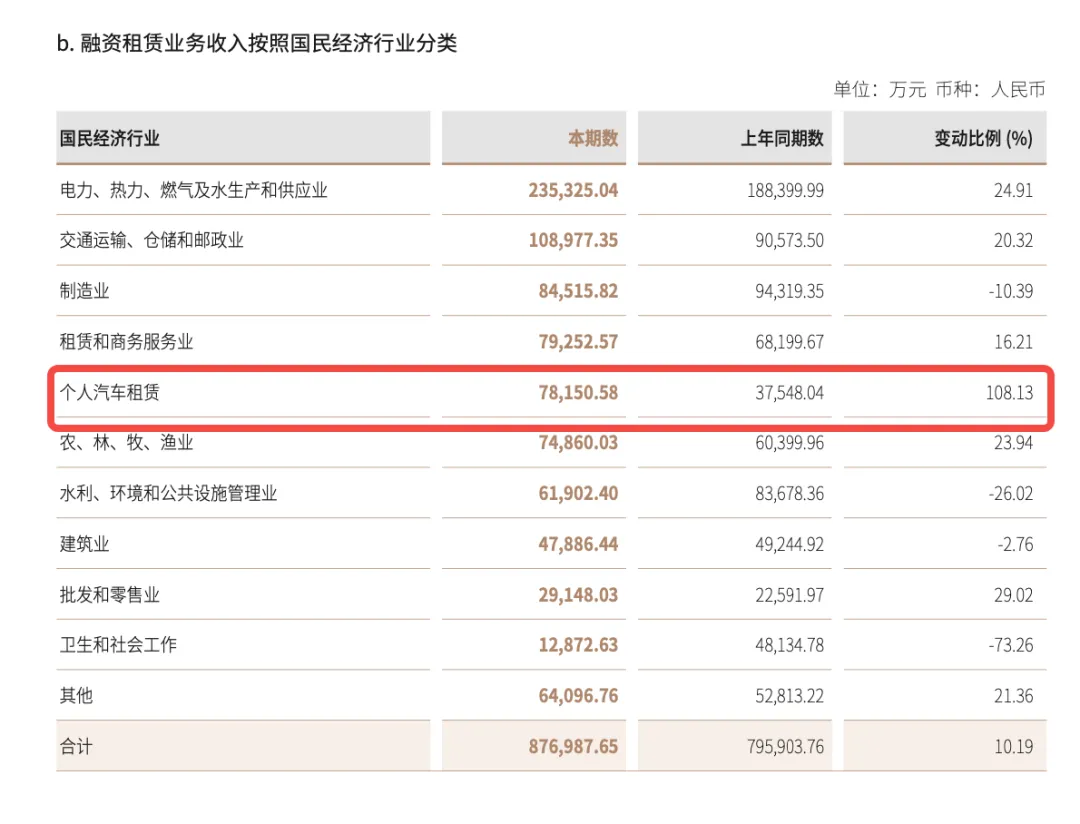
Task: Click the 108.13 change percentage
Action: (x=1010, y=393)
